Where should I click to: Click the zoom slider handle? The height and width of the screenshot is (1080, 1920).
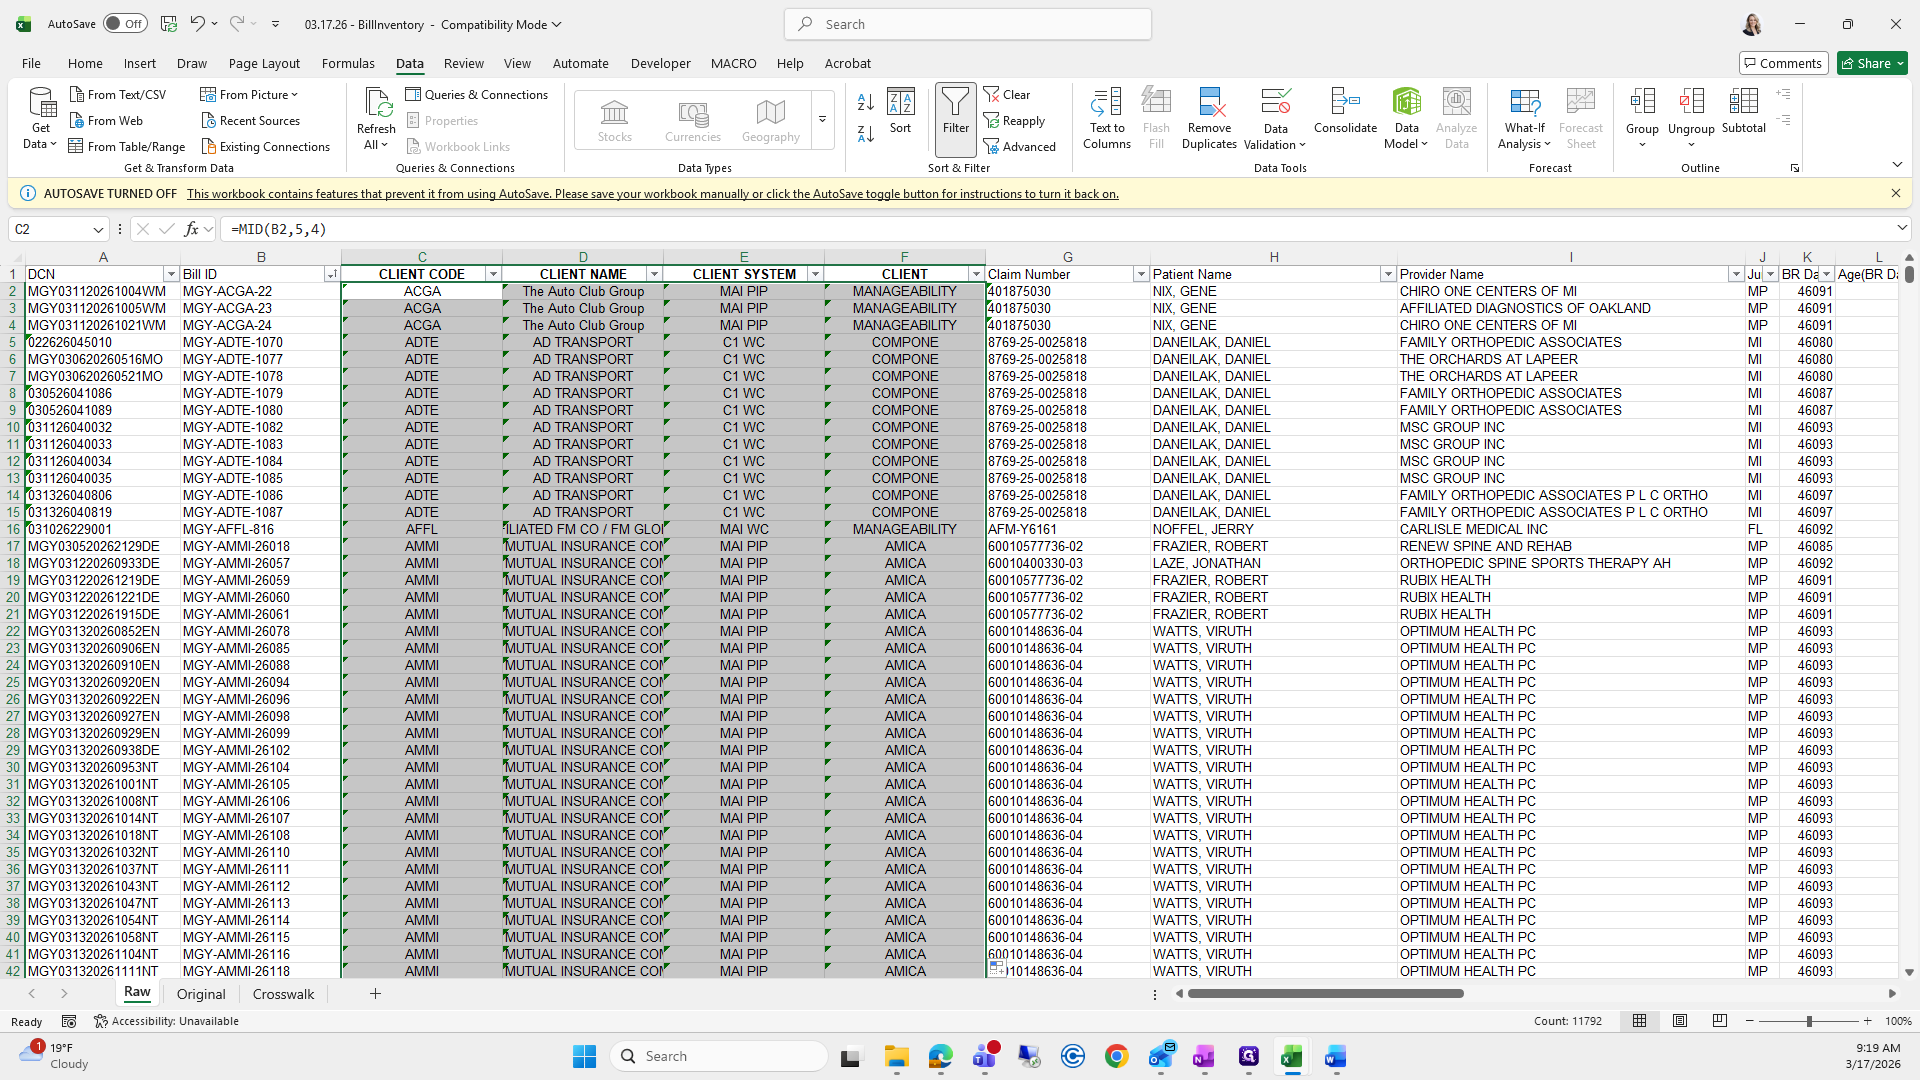pos(1808,1021)
